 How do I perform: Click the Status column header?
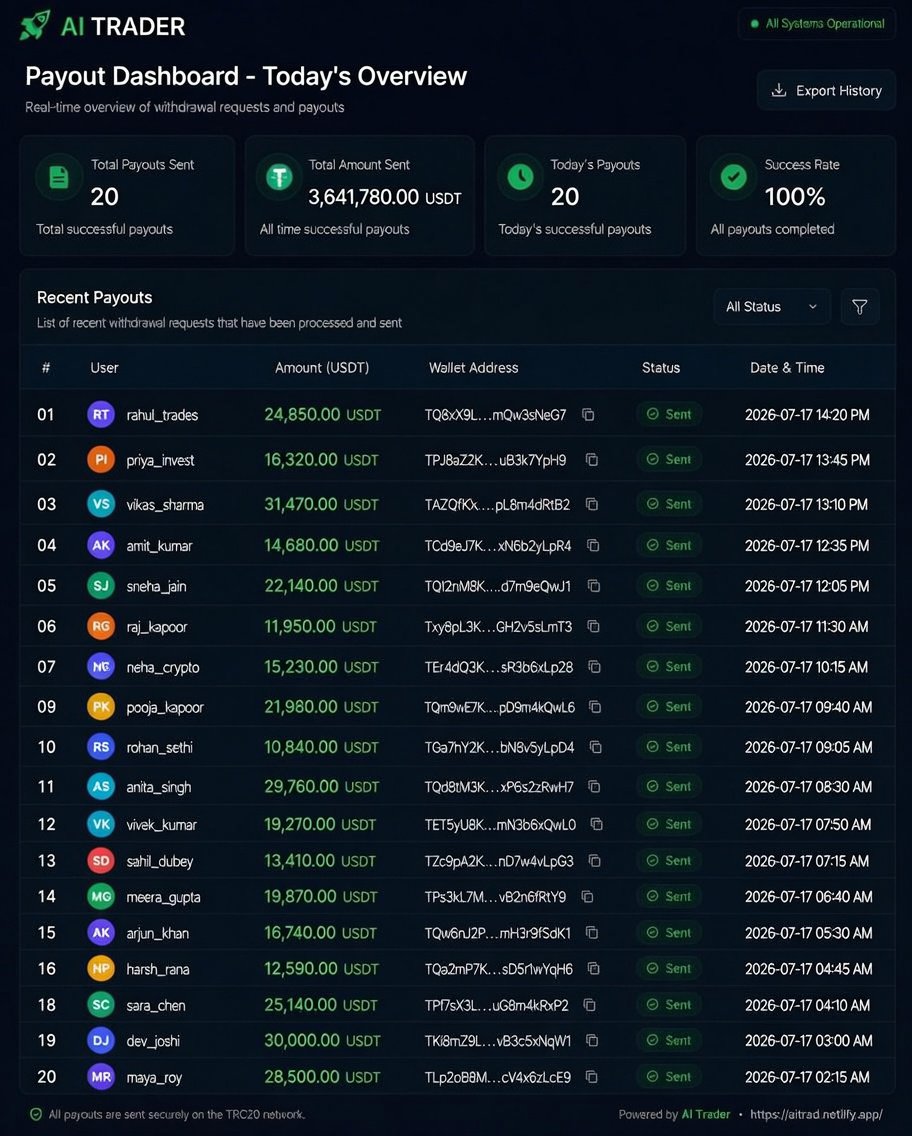point(661,368)
